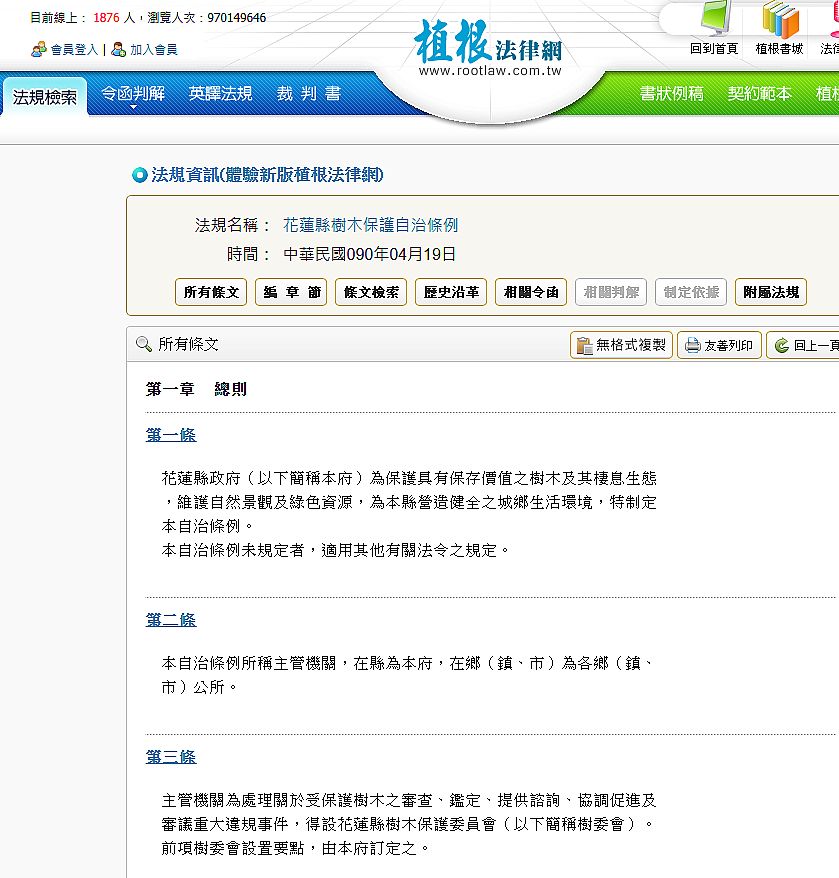Click the 所有條文 button
Image resolution: width=839 pixels, height=878 pixels.
210,292
